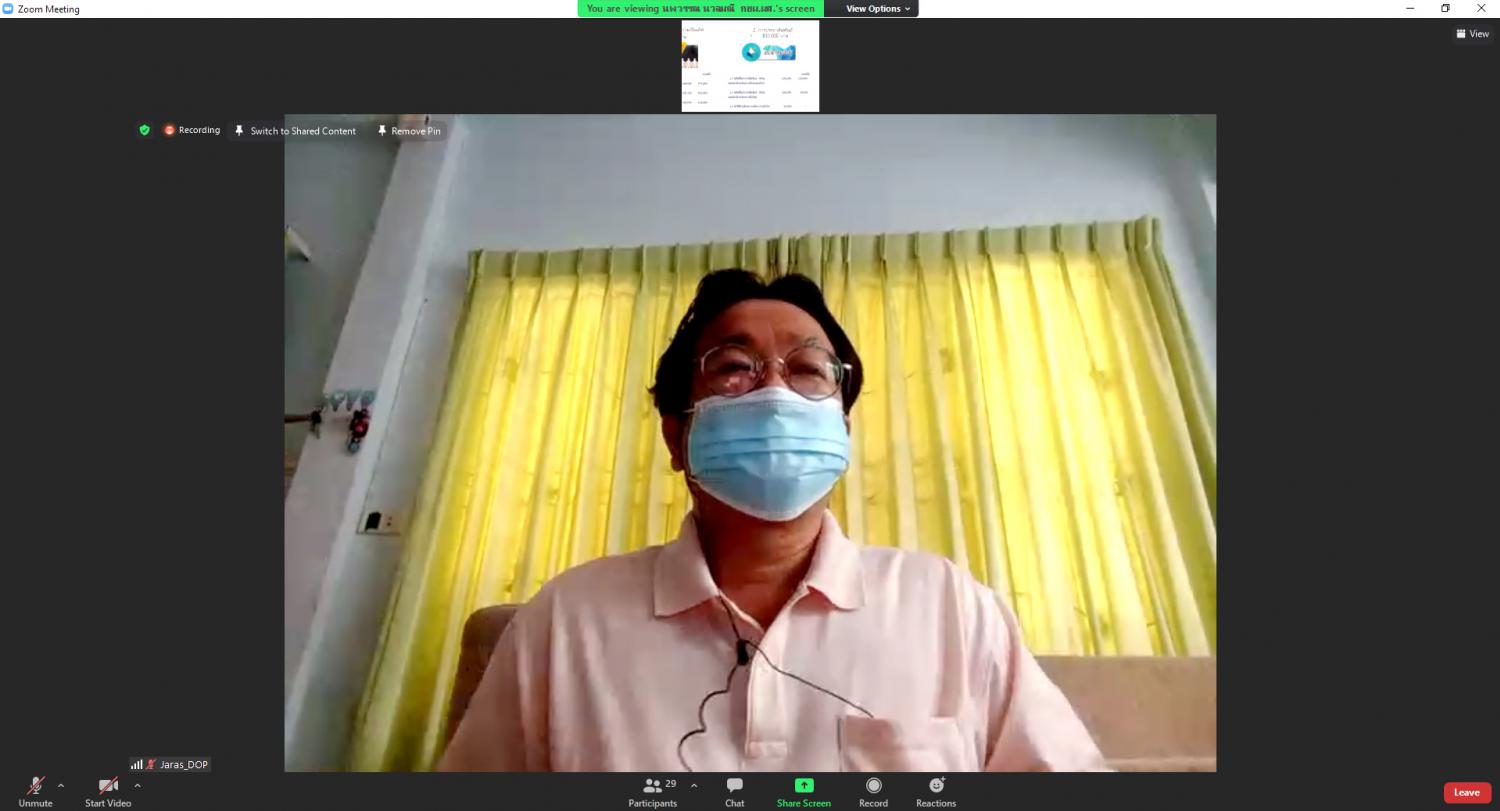Unmute the microphone
Image resolution: width=1500 pixels, height=811 pixels.
(x=35, y=792)
